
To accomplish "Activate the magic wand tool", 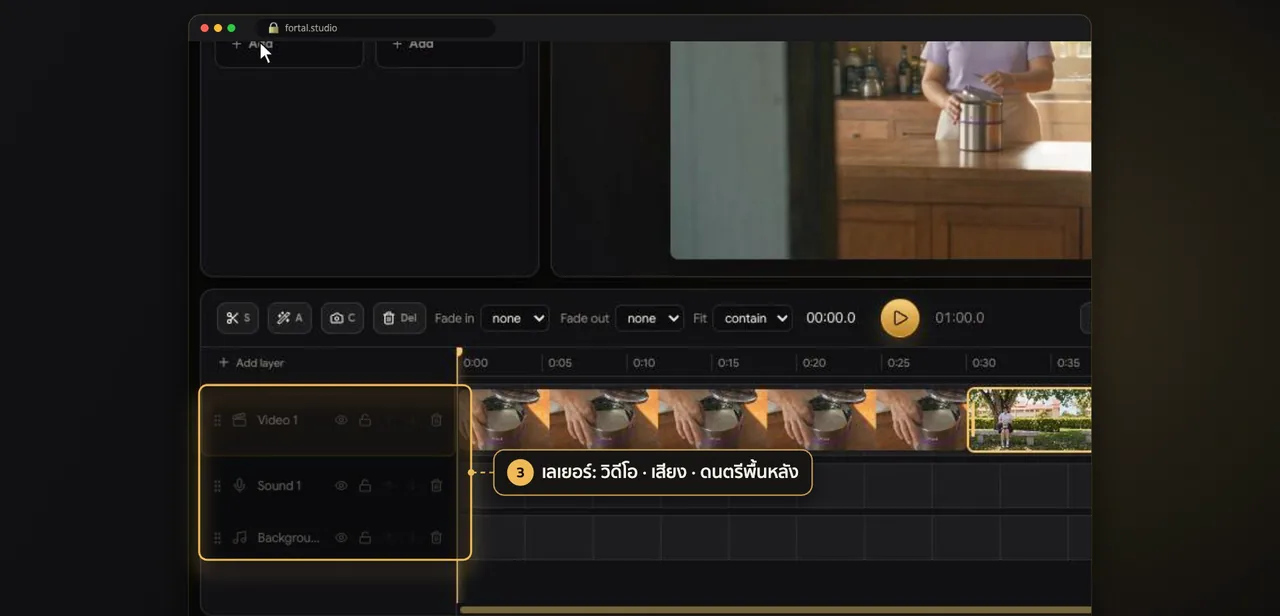I will (x=290, y=318).
